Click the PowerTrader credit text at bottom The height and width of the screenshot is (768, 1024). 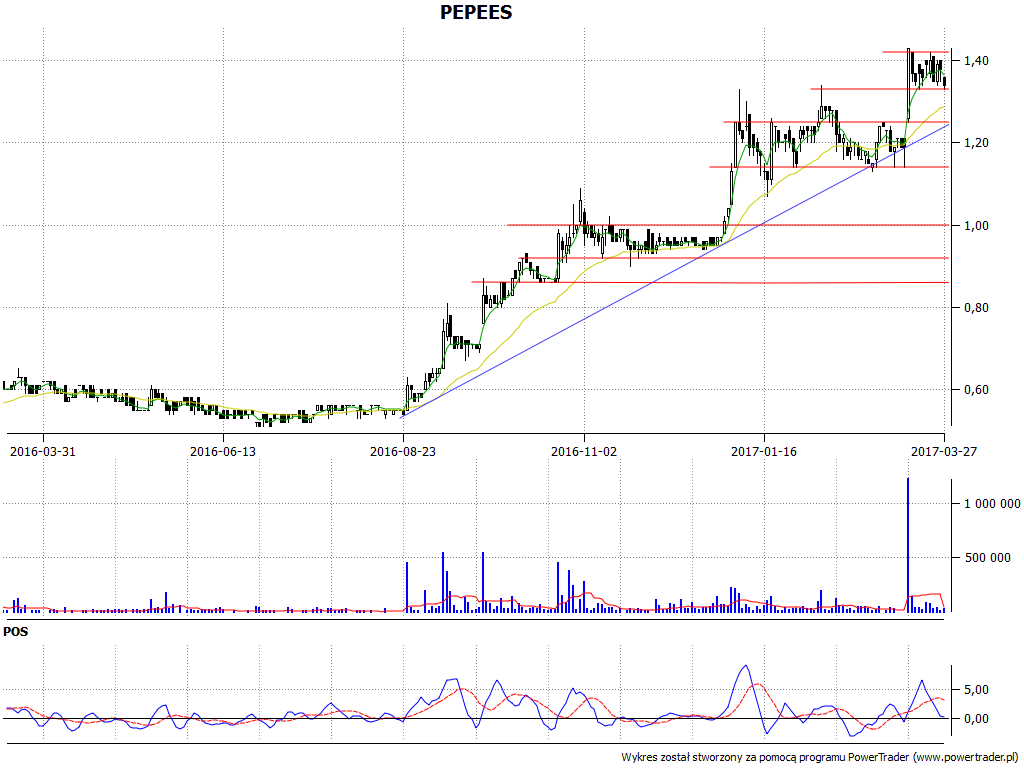(x=819, y=758)
